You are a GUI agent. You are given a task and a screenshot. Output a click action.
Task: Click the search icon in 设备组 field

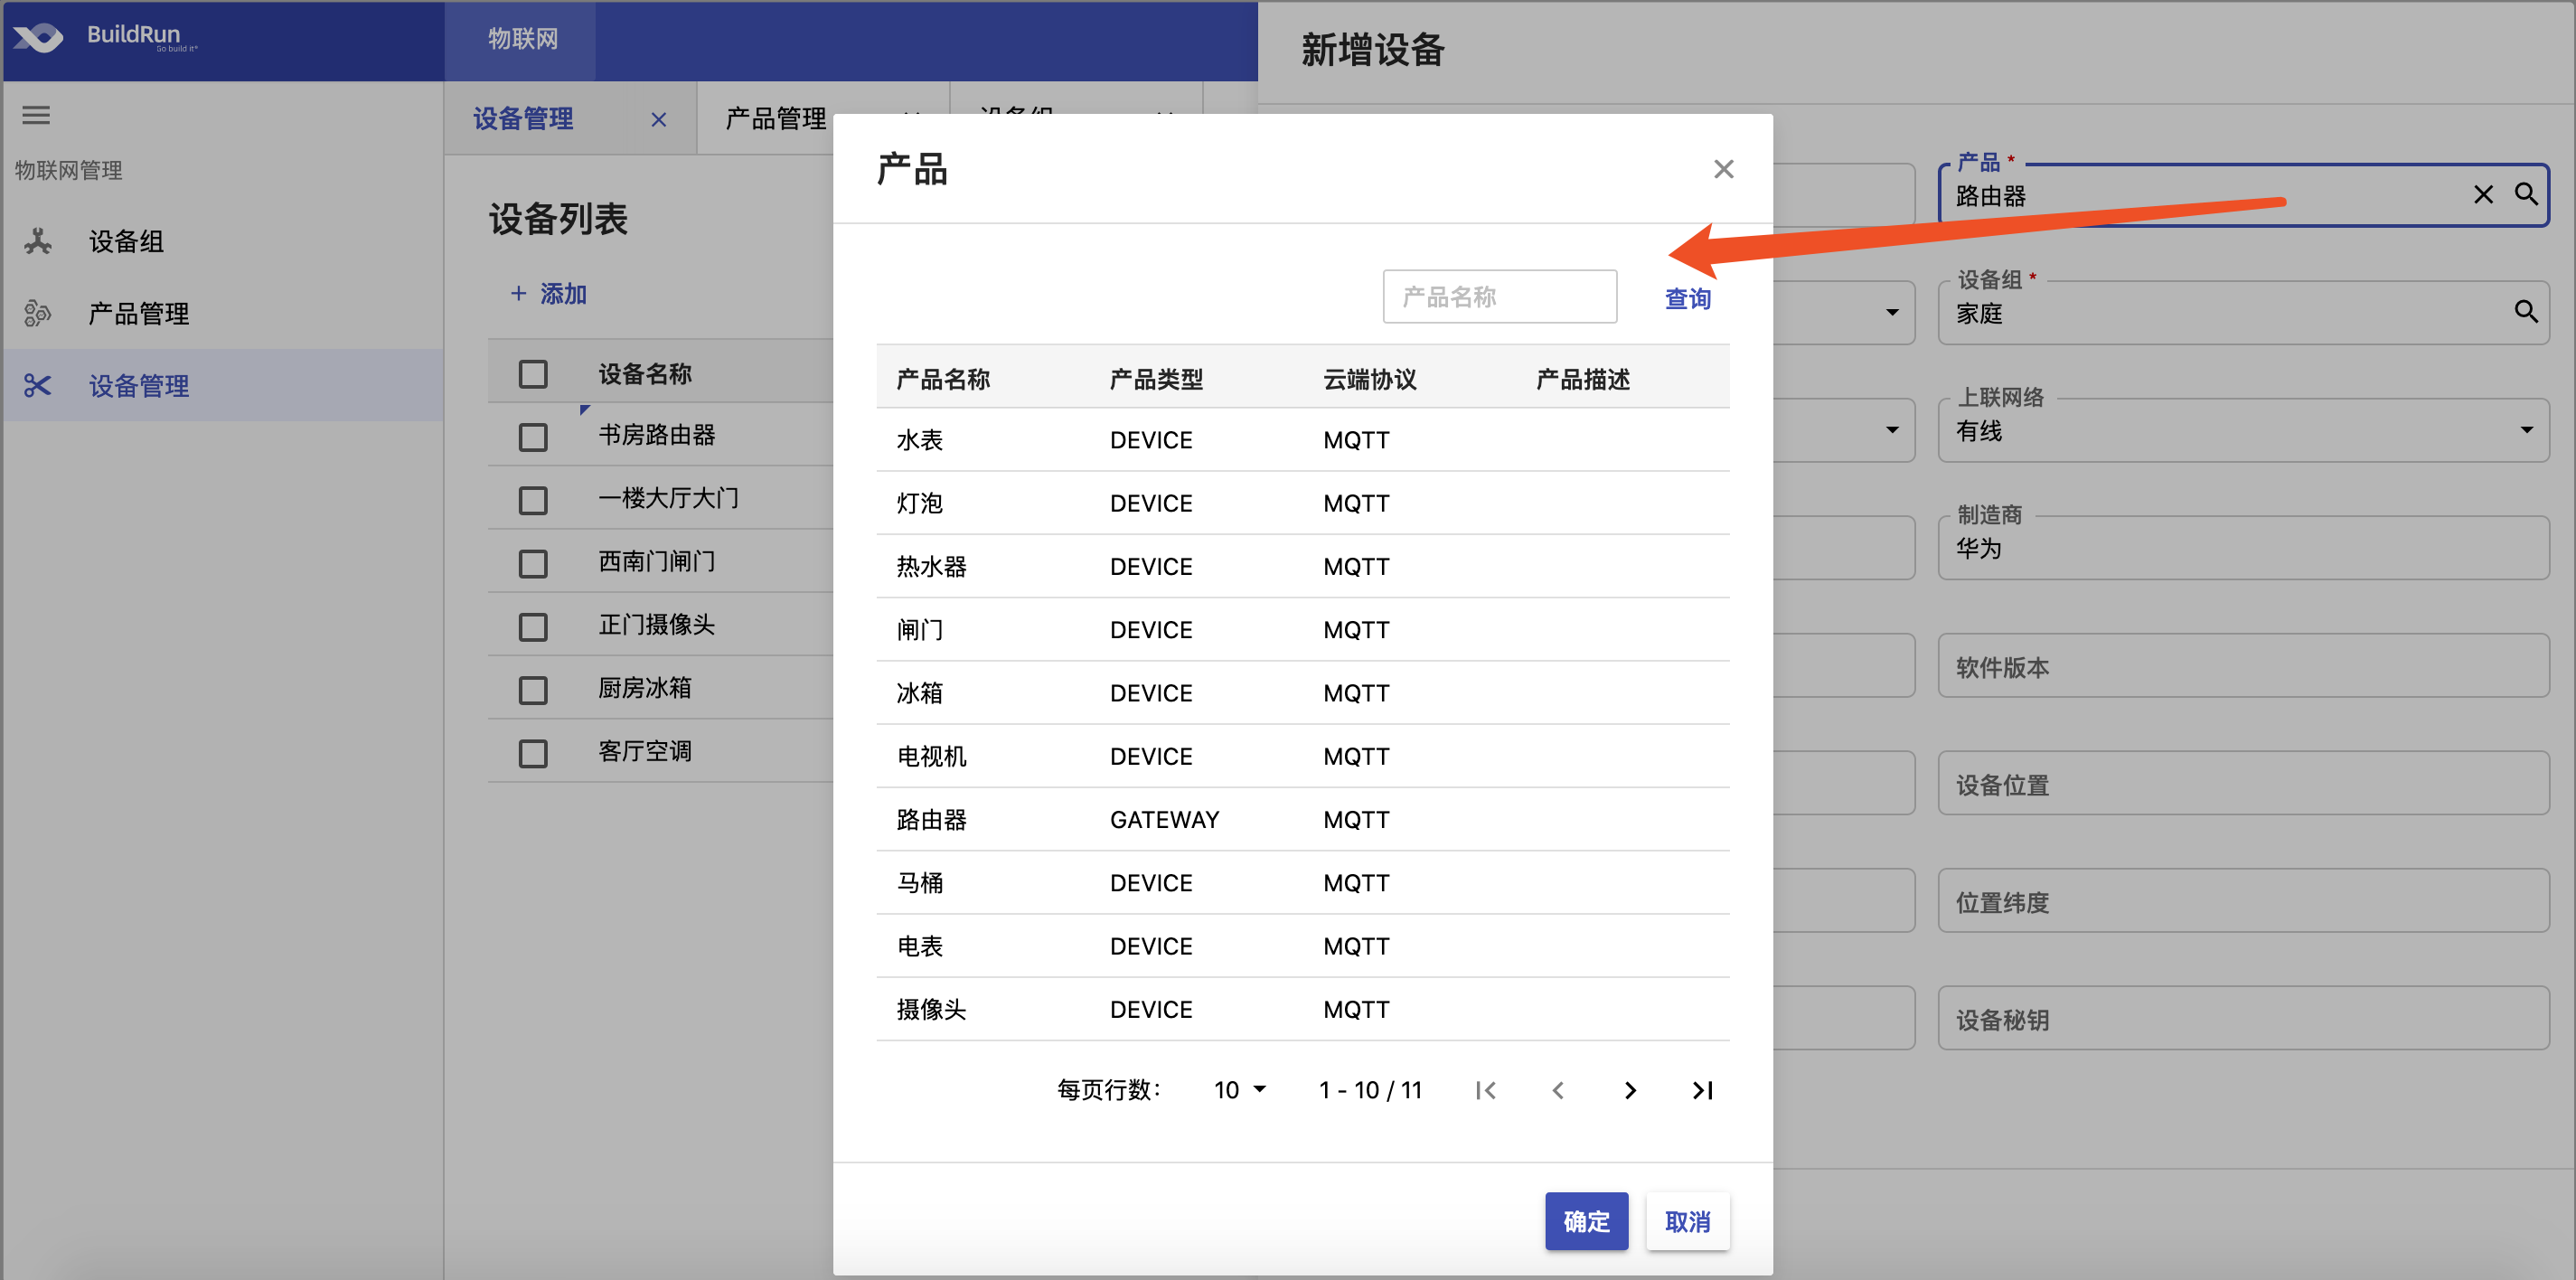click(x=2526, y=312)
